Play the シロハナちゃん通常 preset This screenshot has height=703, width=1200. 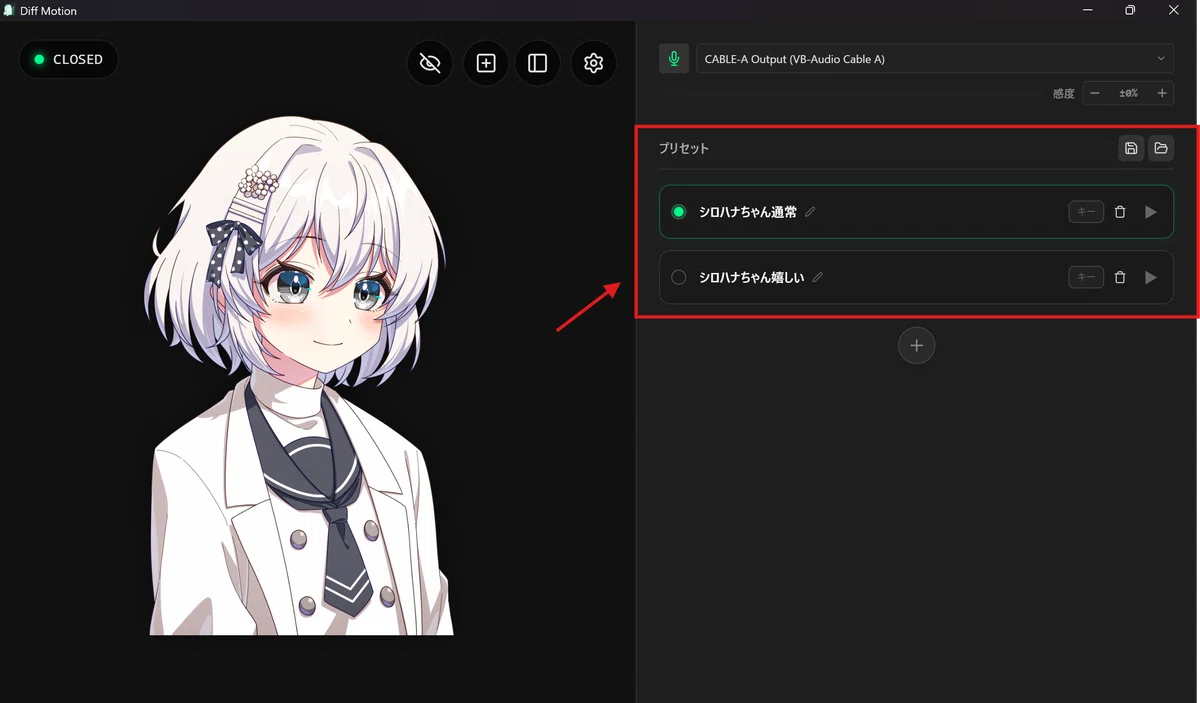(1151, 212)
